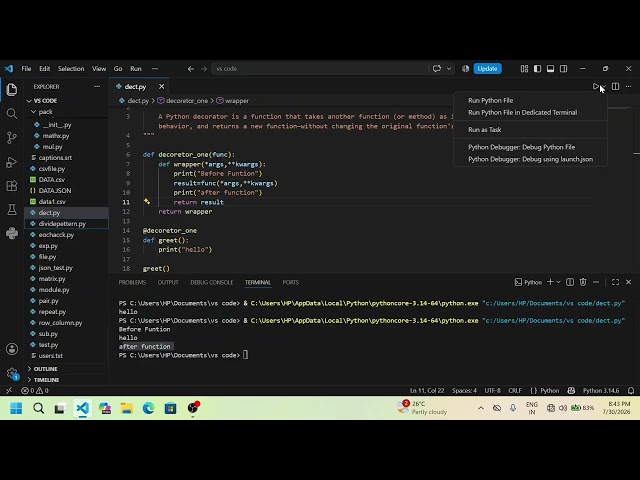Choose Python Debugger: Debug Python File
Screen dimensions: 640x480
(522, 147)
